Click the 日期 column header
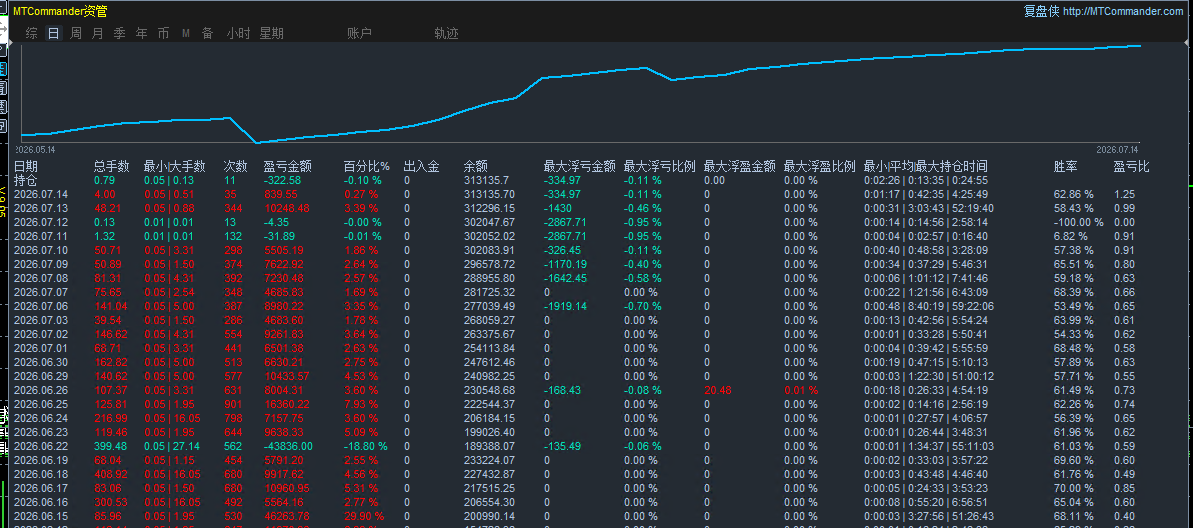Screen dimensions: 1193x529 [26, 166]
